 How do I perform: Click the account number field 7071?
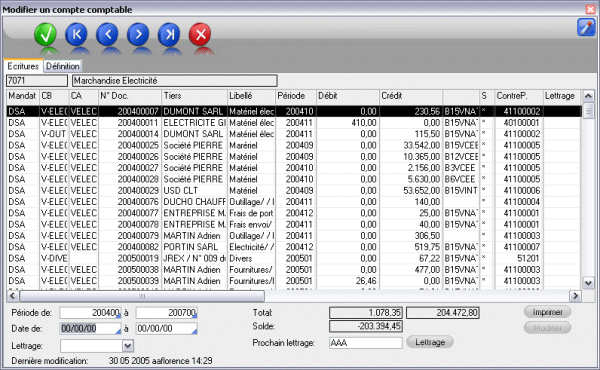tap(37, 81)
